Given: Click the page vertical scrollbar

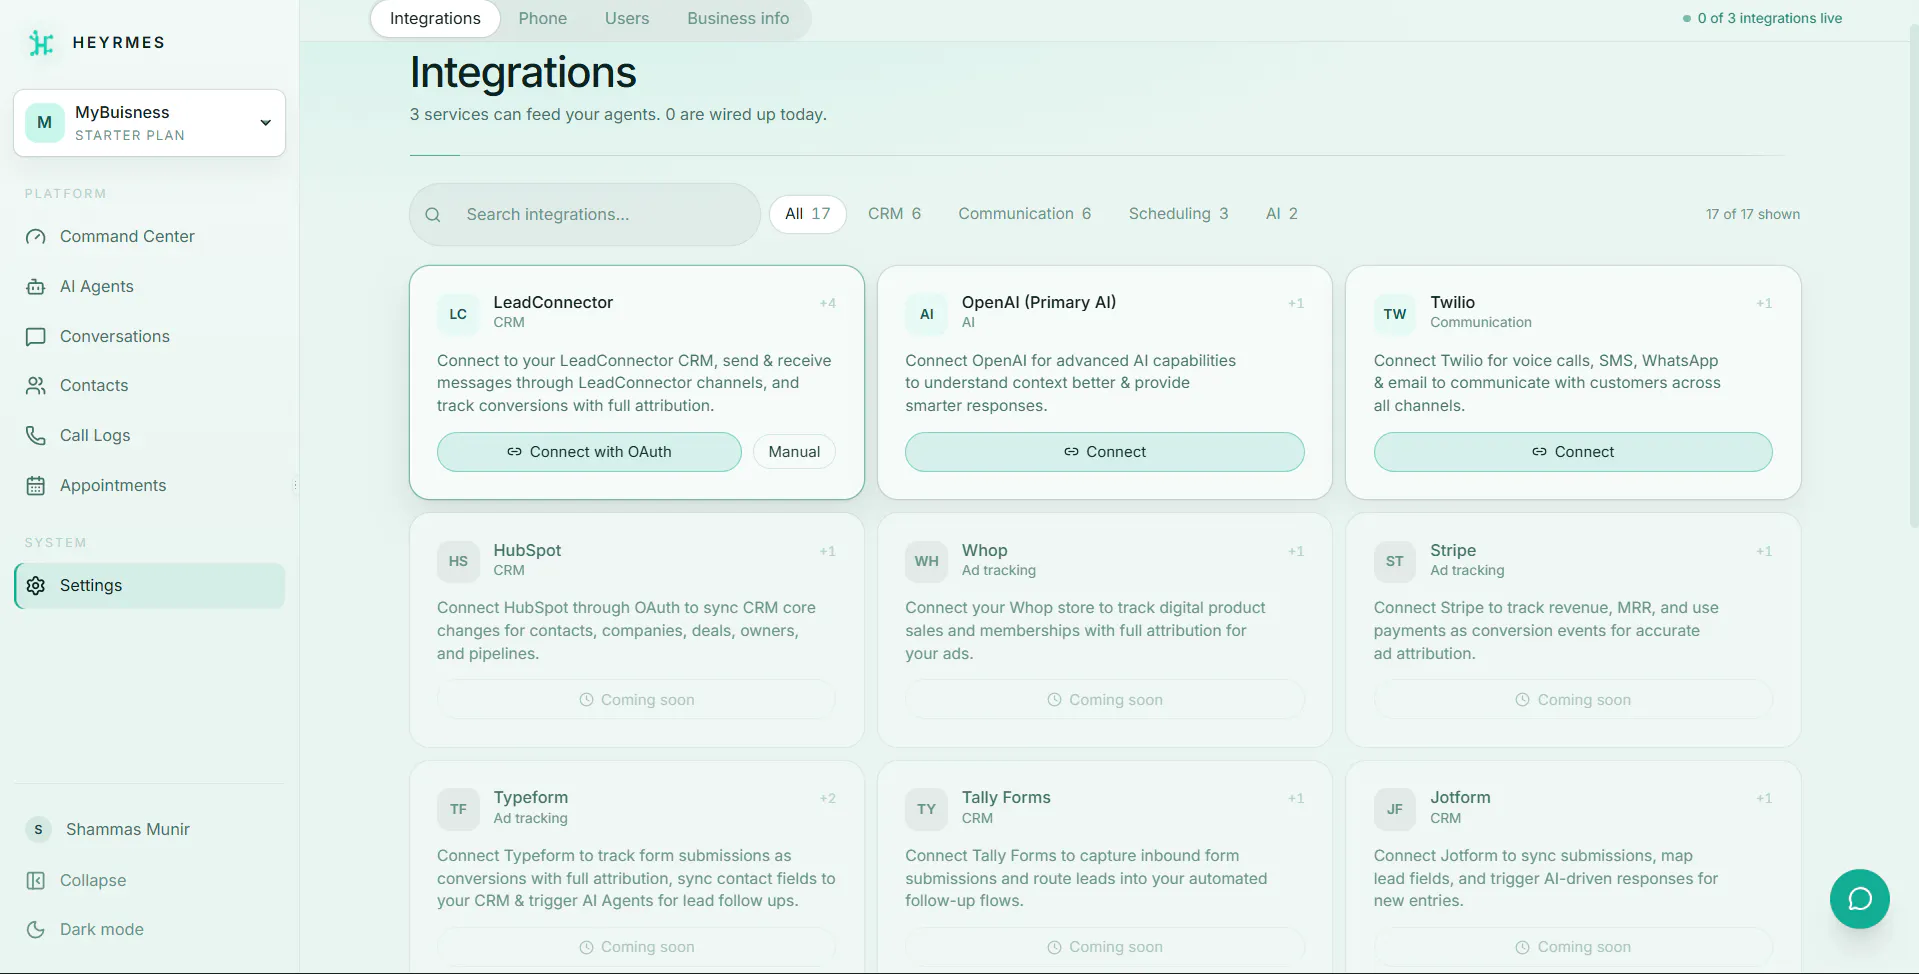Looking at the screenshot, I should pyautogui.click(x=1913, y=275).
